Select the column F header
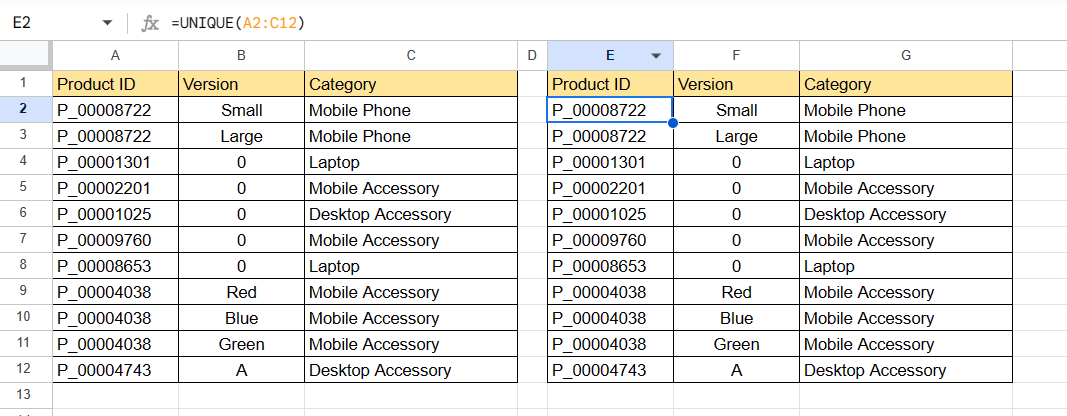The width and height of the screenshot is (1067, 416). 736,56
